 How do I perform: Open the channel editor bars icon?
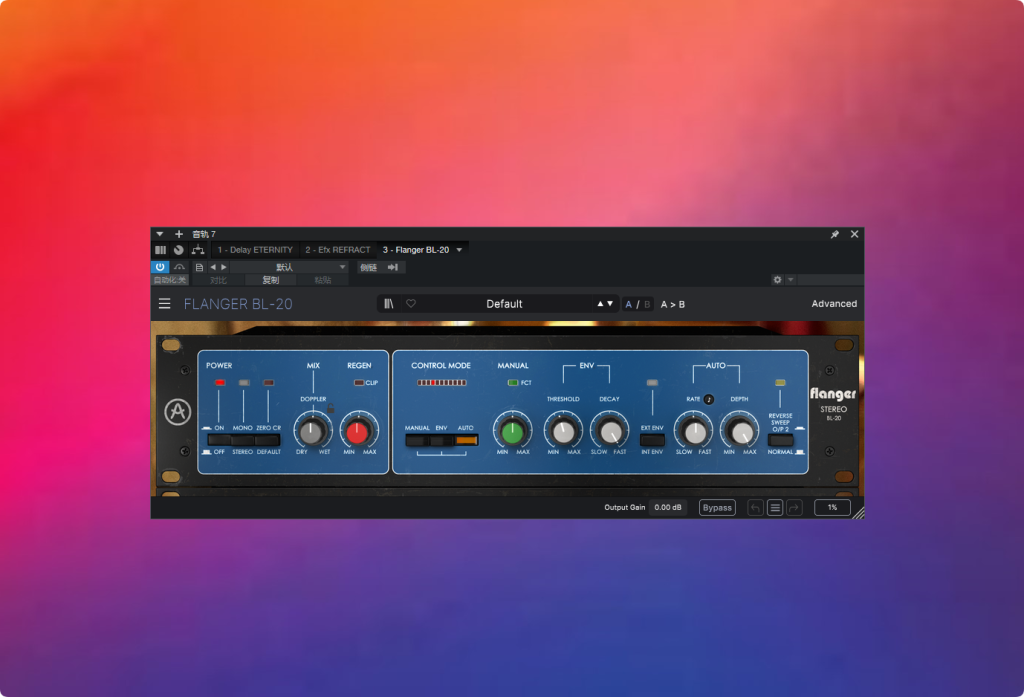tap(161, 250)
